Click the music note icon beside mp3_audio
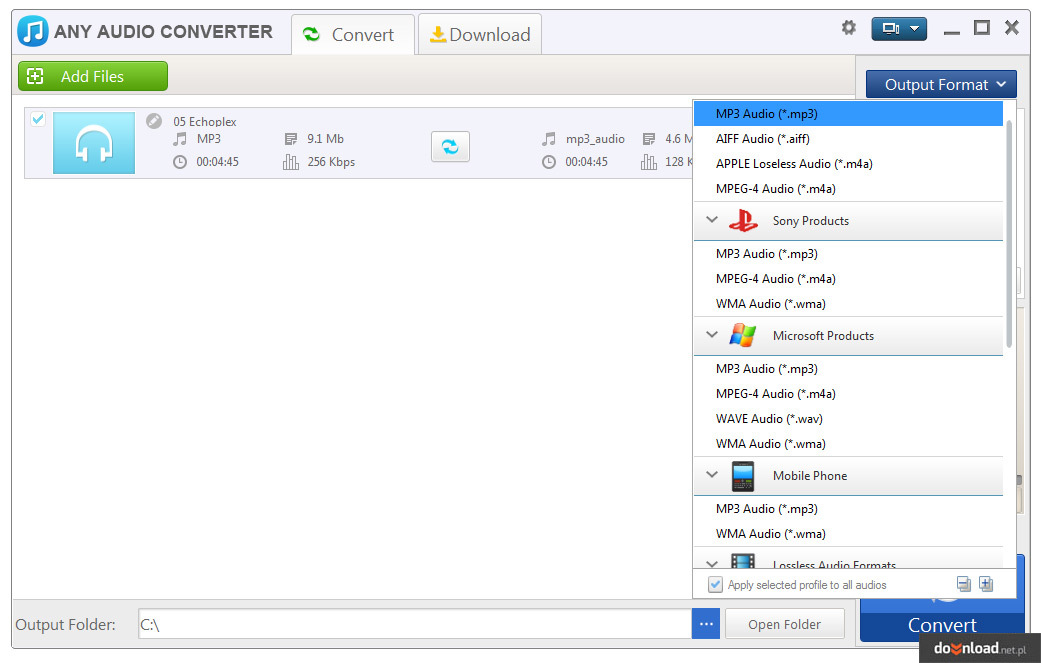The image size is (1041, 663). tap(548, 139)
